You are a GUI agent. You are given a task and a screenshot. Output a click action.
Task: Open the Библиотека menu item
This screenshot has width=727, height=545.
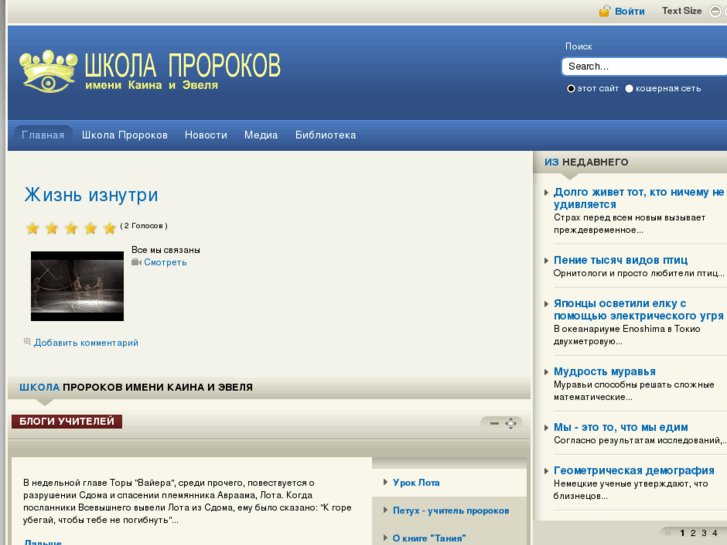pyautogui.click(x=325, y=135)
